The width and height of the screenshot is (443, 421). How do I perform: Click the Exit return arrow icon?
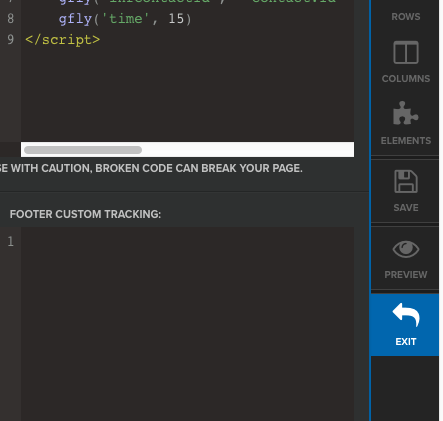406,315
